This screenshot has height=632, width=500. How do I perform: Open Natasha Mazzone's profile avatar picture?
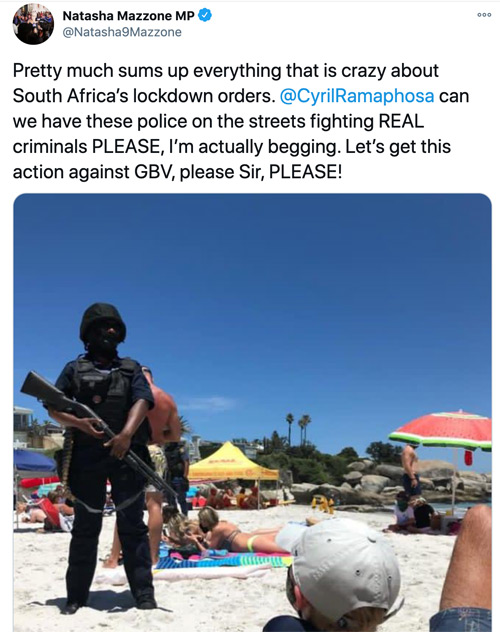pyautogui.click(x=33, y=24)
